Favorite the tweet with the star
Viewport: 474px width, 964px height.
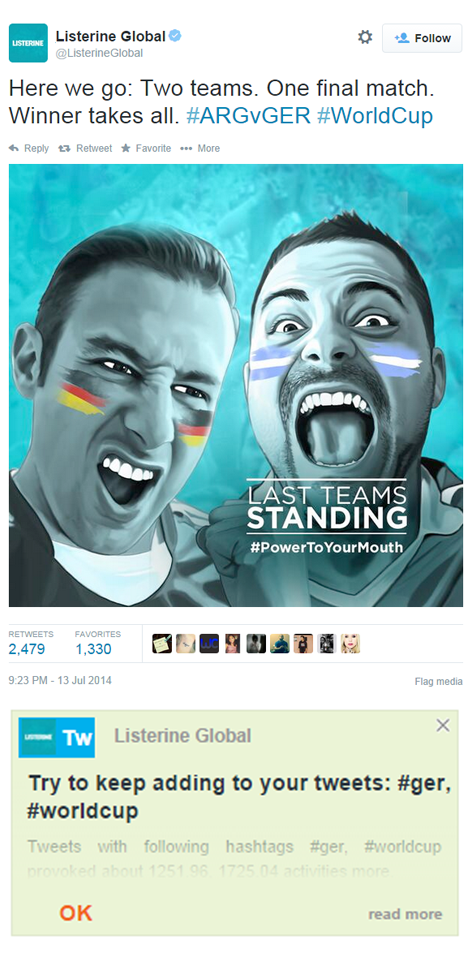point(146,148)
